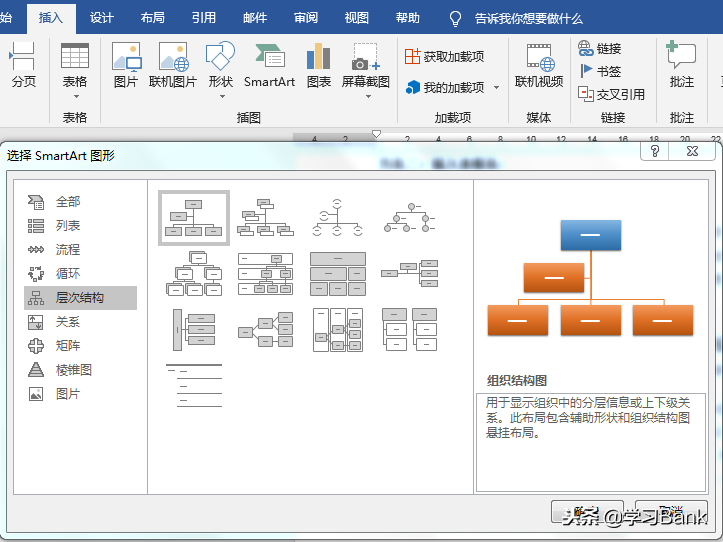Click the 链接 hyperlink button
Image resolution: width=723 pixels, height=542 pixels.
click(x=599, y=48)
